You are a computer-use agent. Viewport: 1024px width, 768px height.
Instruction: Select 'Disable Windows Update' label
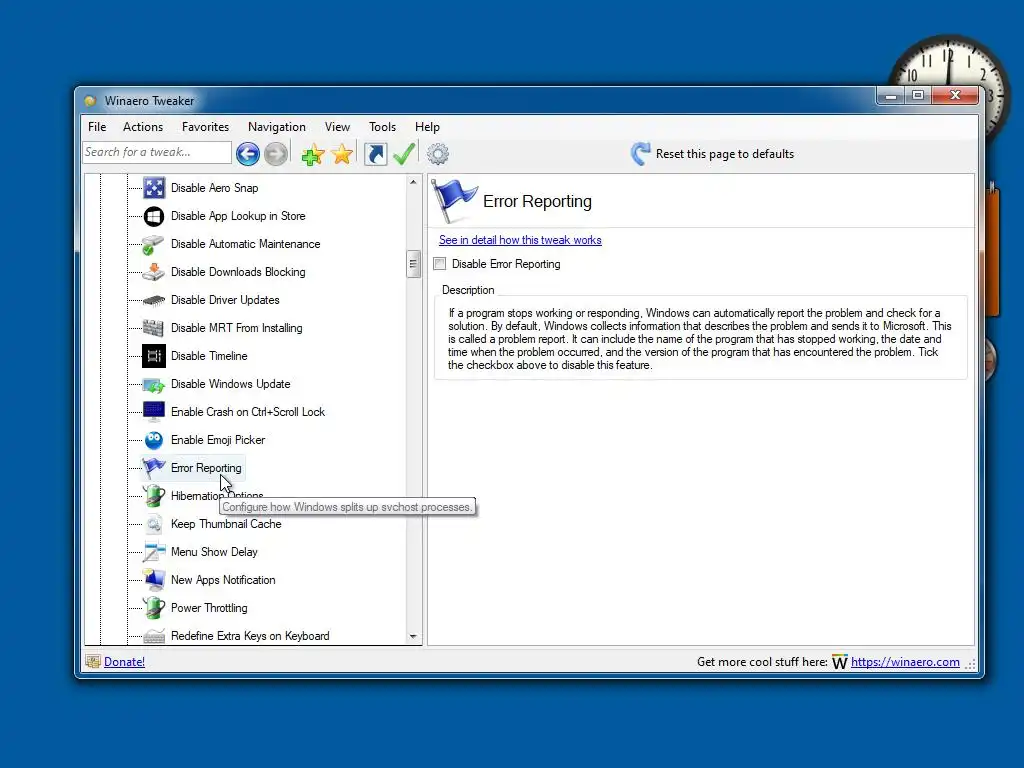coord(231,384)
